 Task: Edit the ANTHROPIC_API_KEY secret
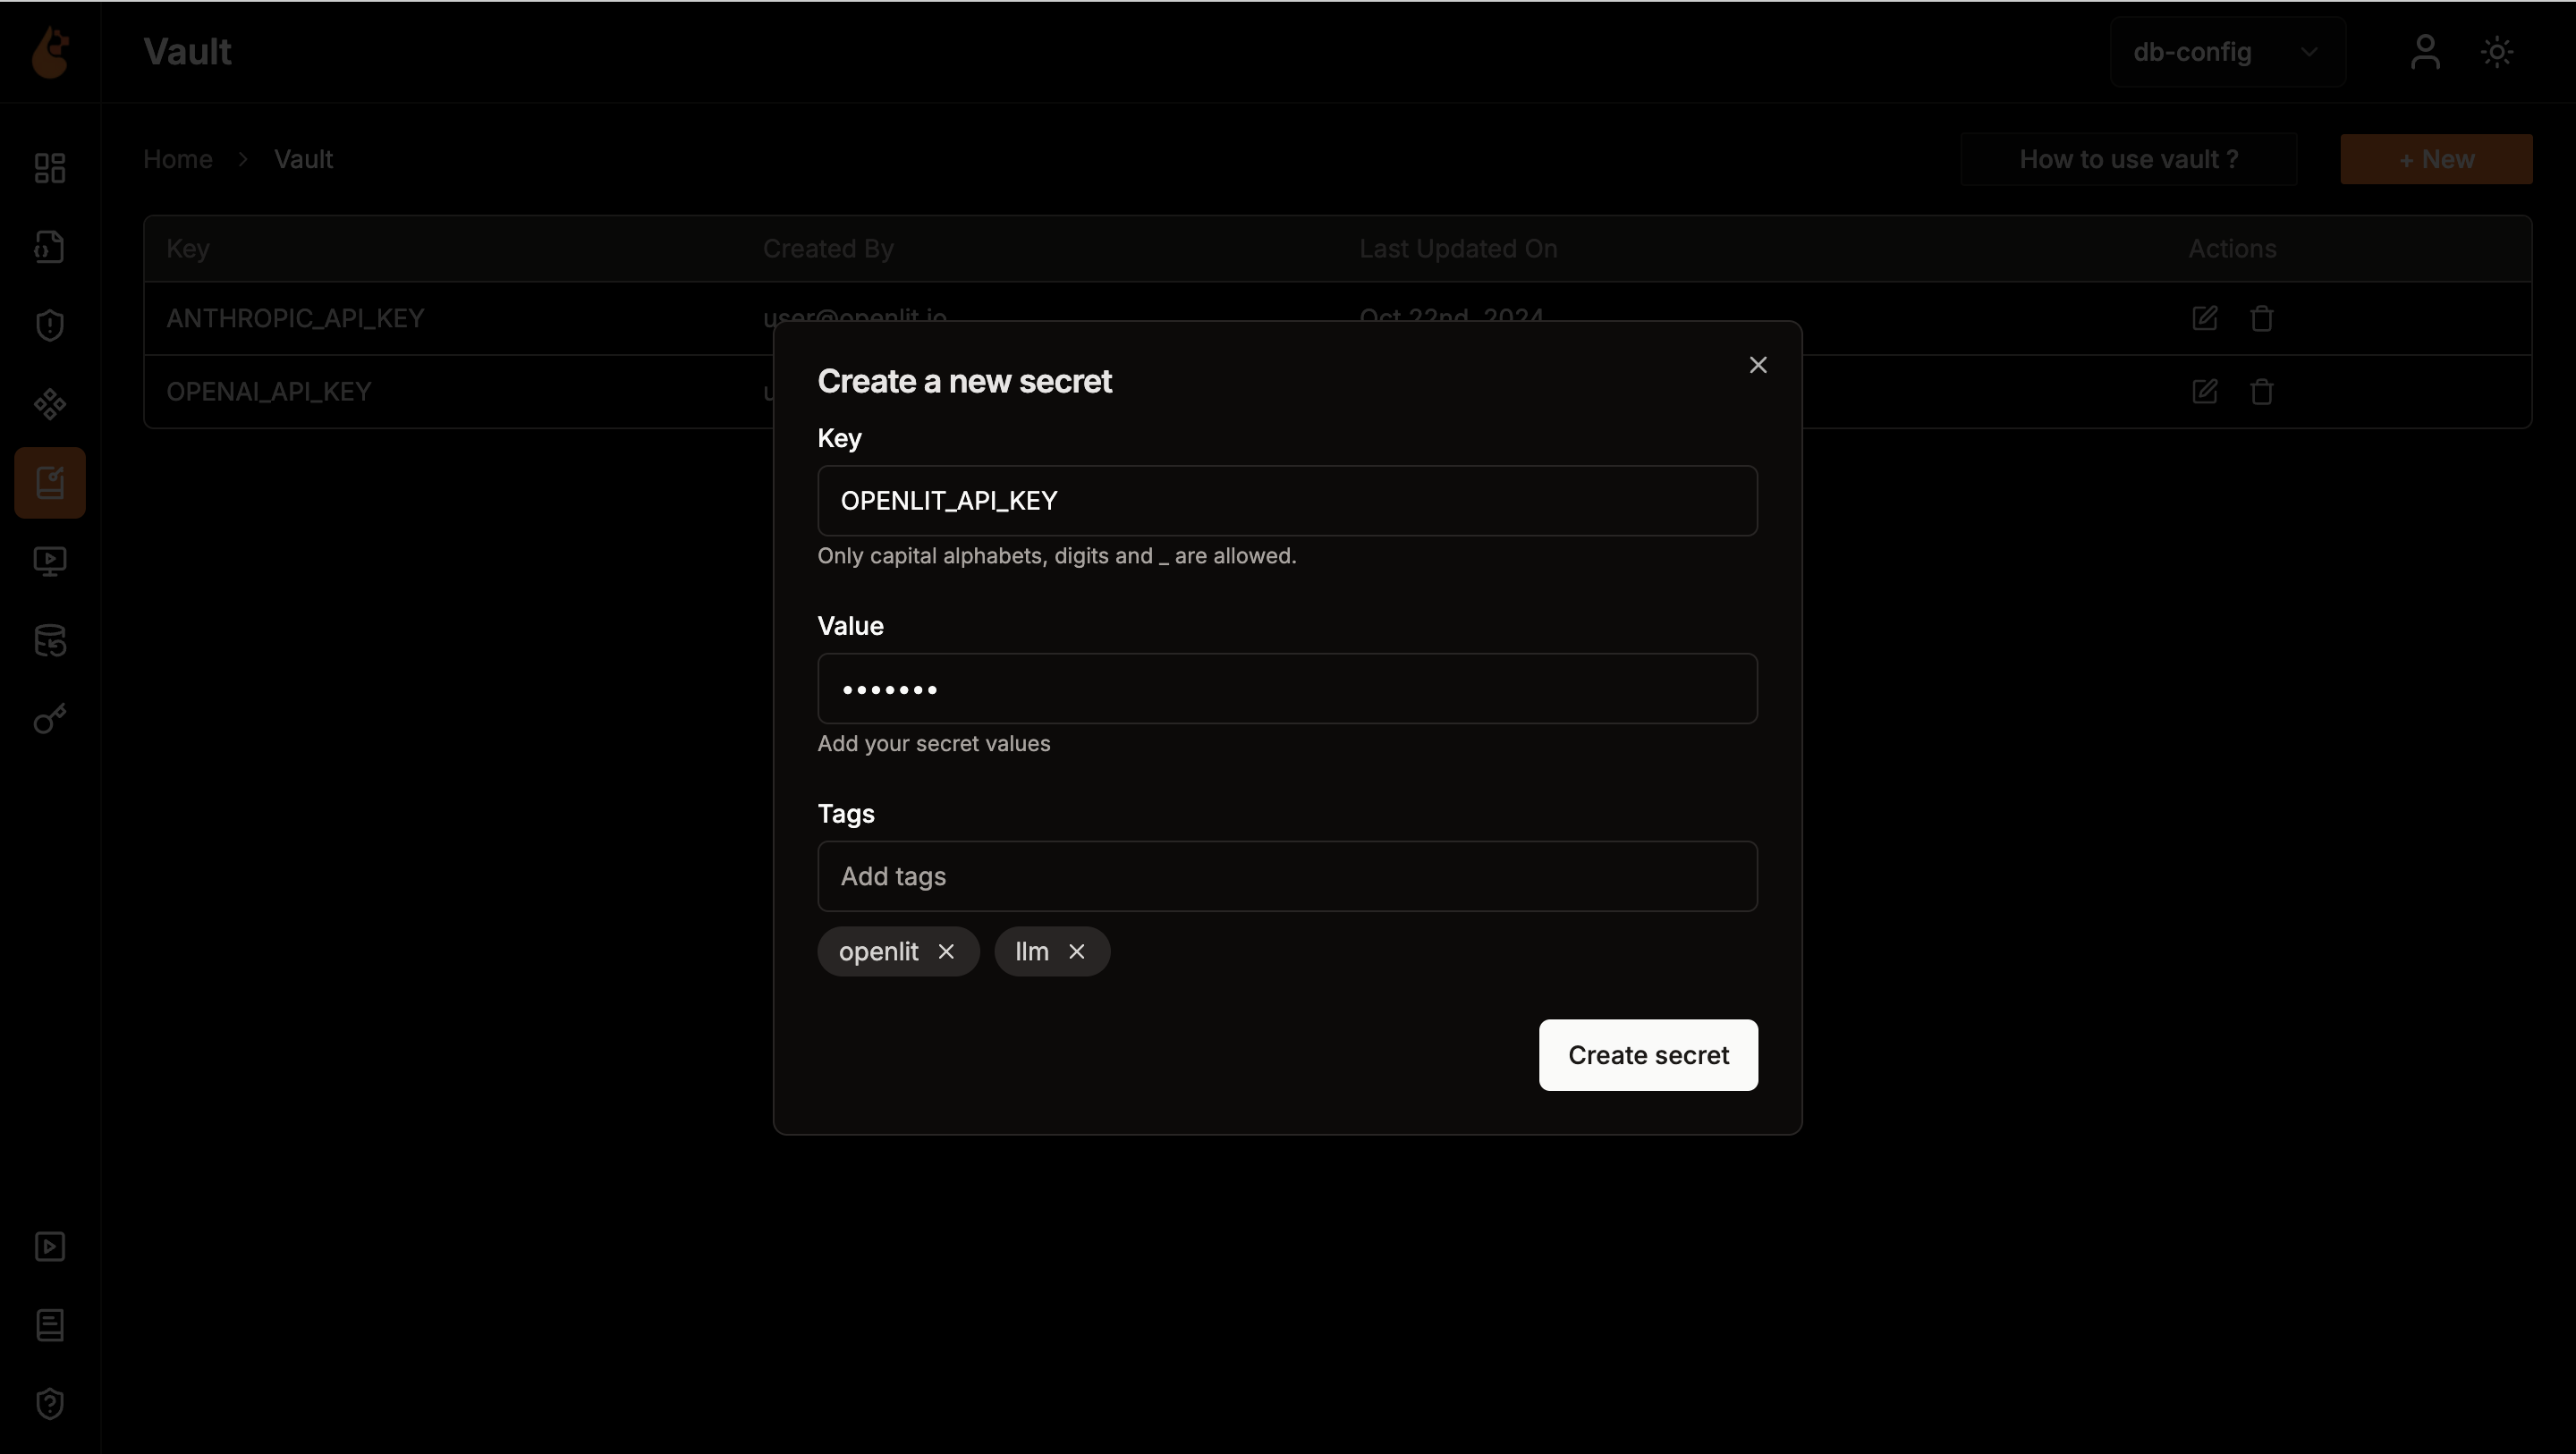click(2204, 318)
